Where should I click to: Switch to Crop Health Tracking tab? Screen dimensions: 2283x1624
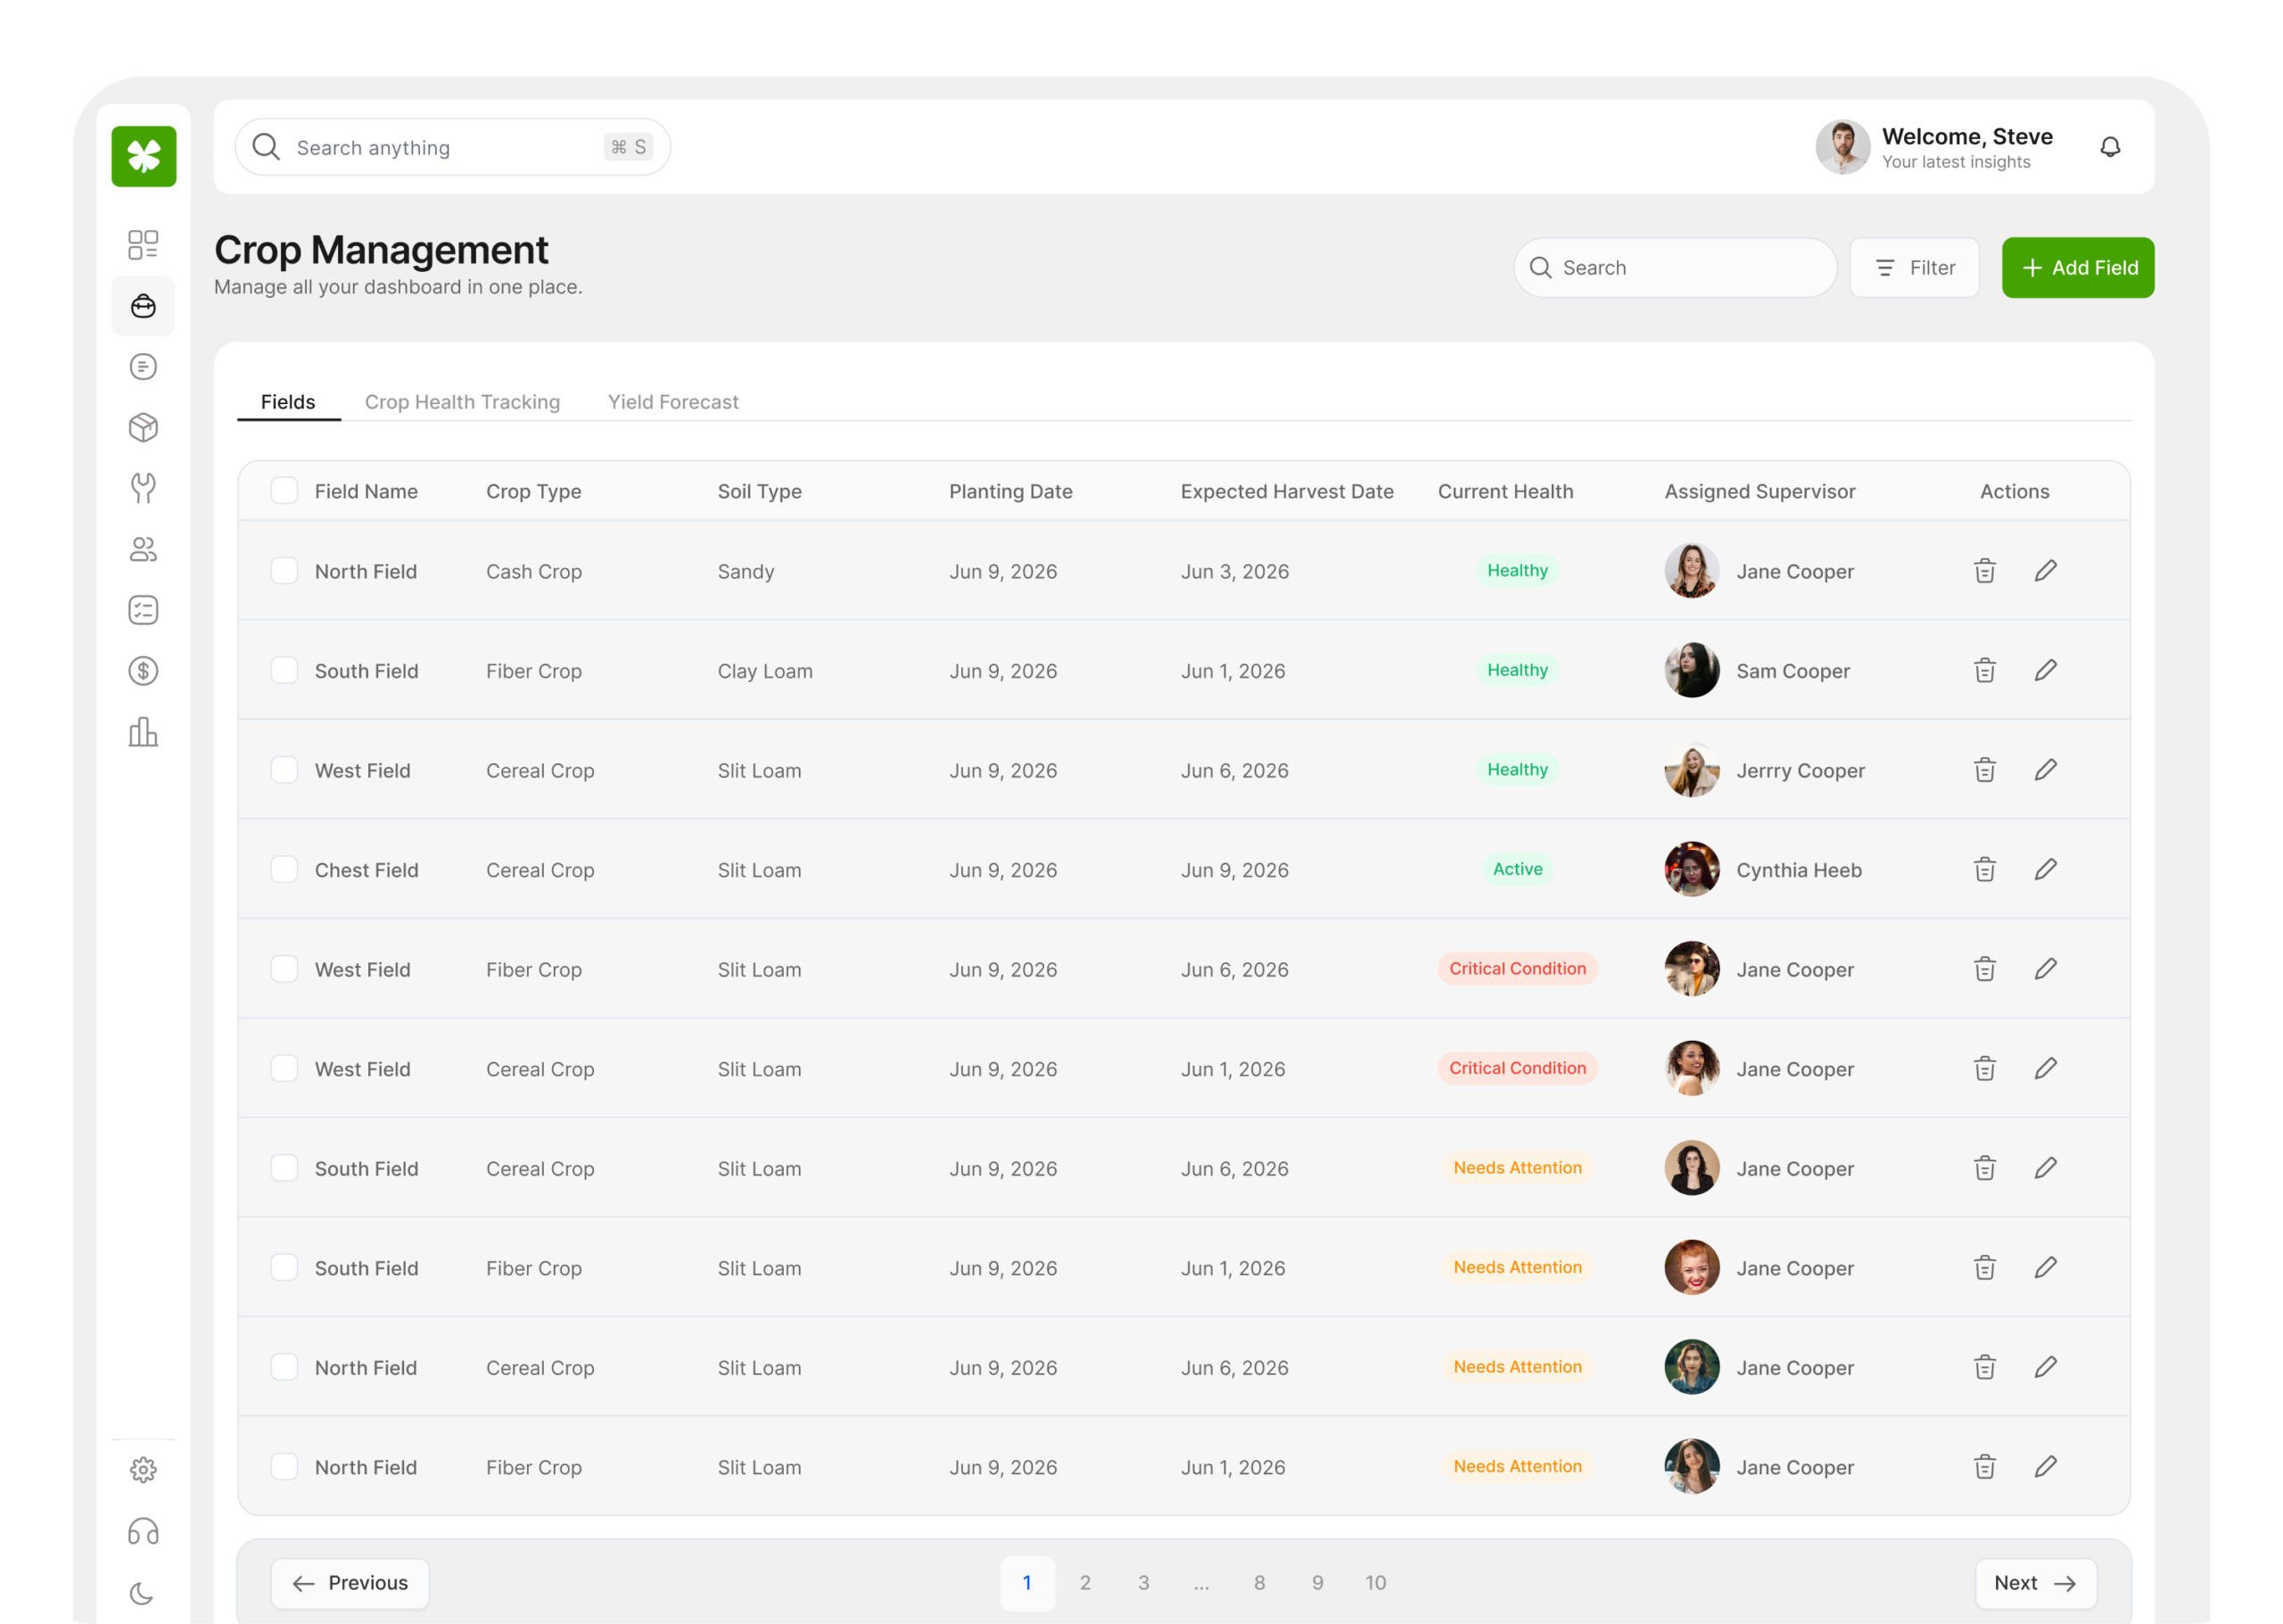462,402
